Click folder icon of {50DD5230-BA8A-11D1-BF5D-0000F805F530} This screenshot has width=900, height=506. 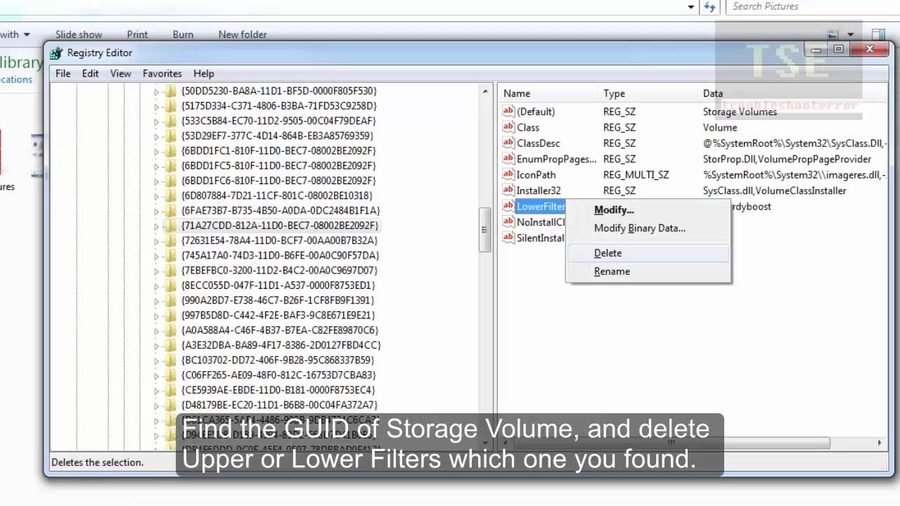pos(171,91)
